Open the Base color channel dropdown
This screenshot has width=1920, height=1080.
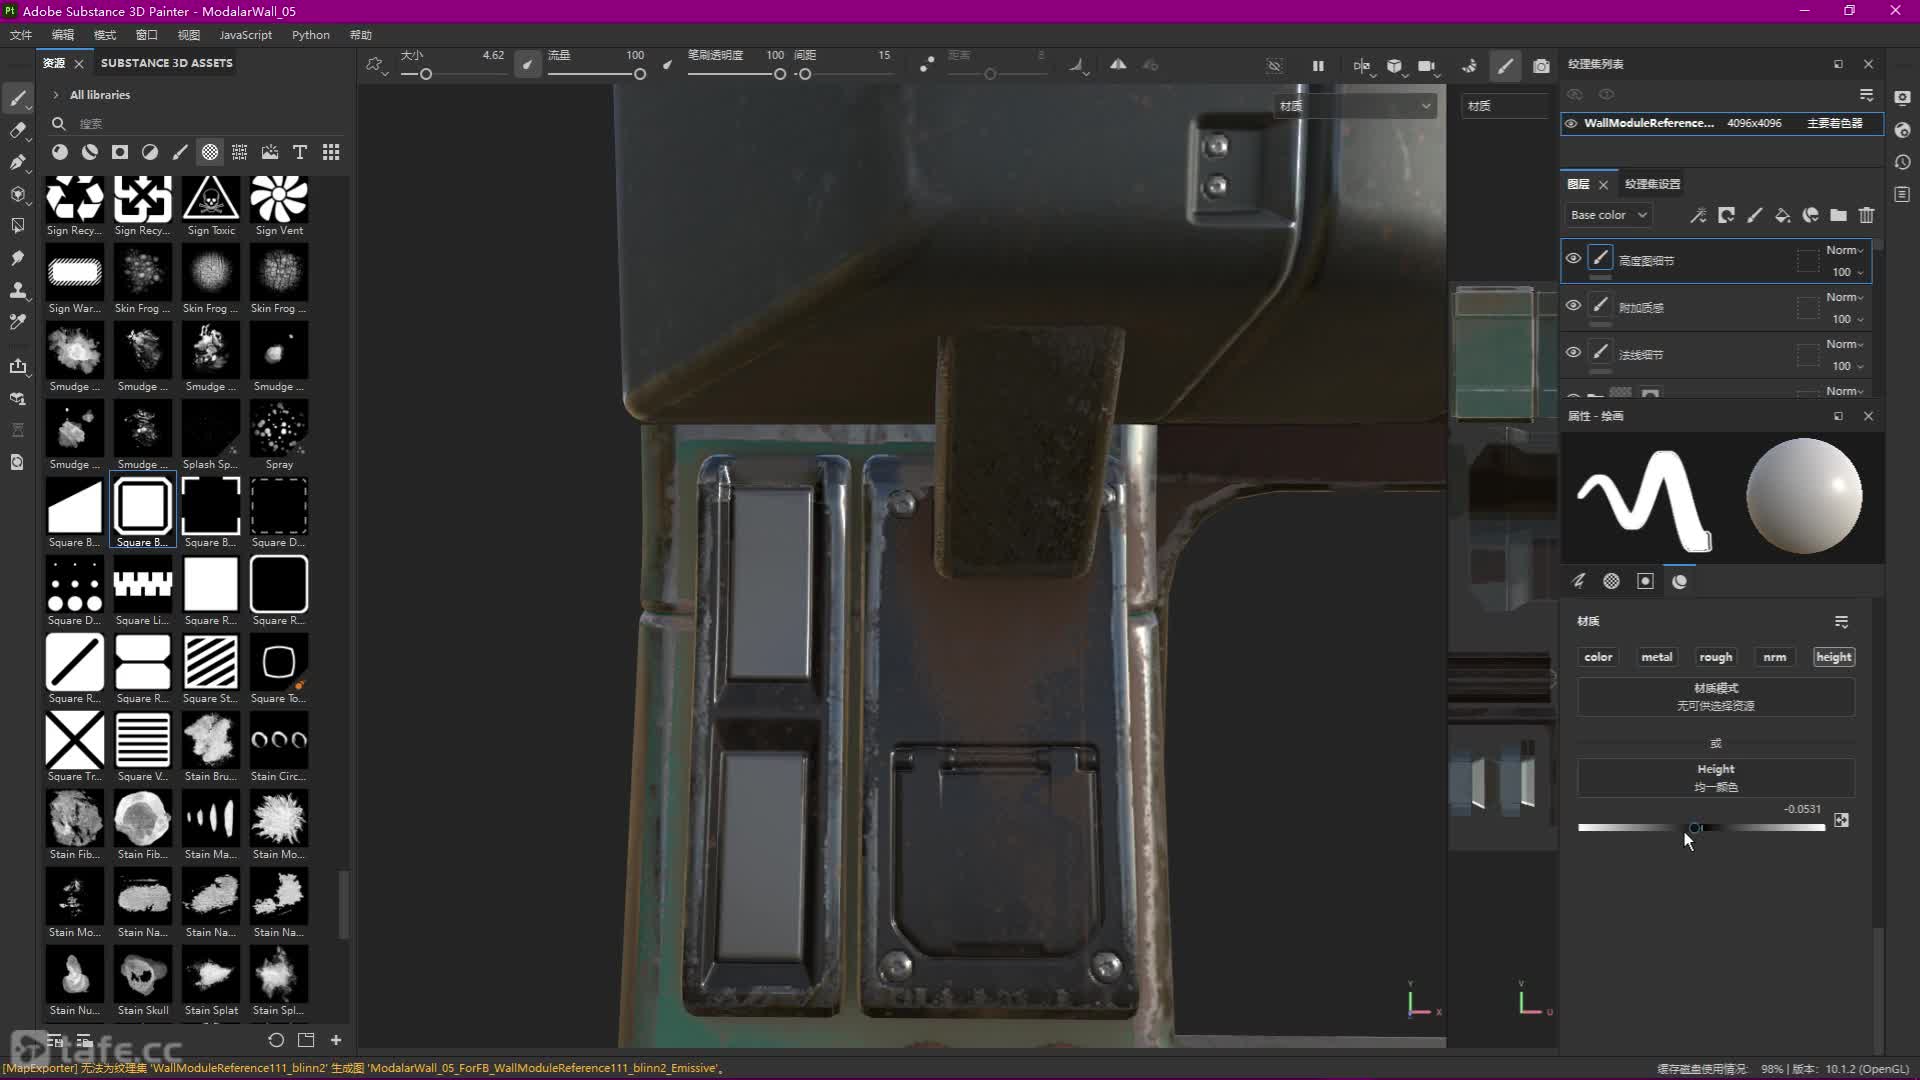coord(1608,215)
